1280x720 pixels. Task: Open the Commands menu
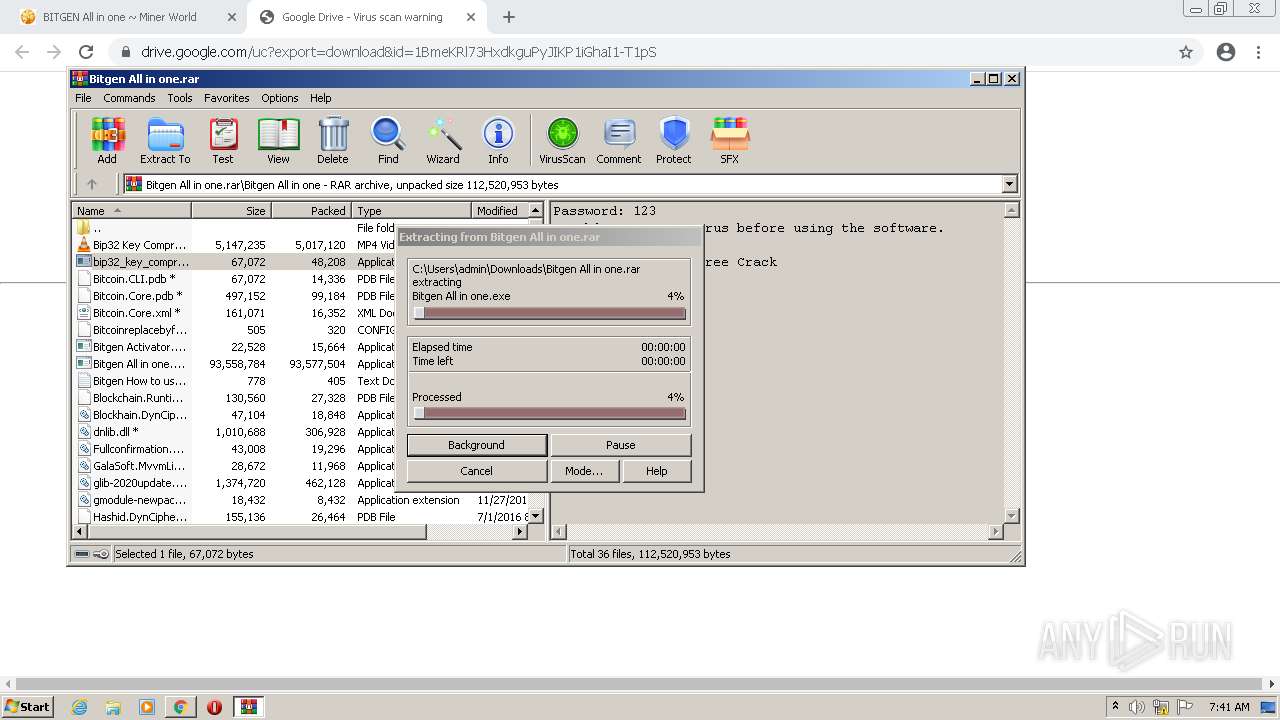[x=129, y=98]
